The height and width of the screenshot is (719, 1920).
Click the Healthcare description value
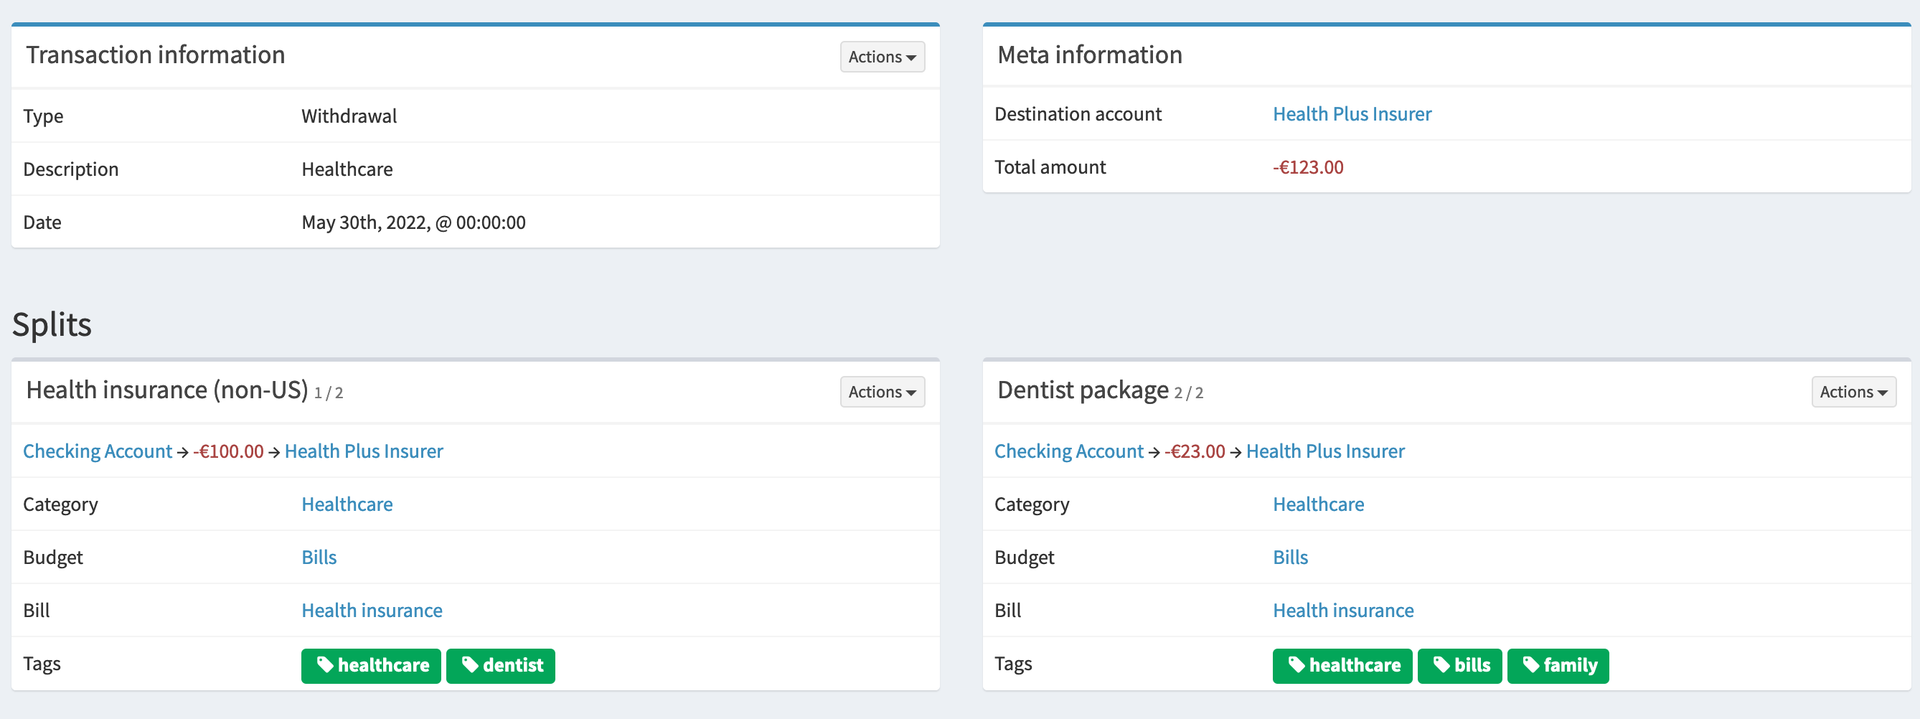coord(347,169)
